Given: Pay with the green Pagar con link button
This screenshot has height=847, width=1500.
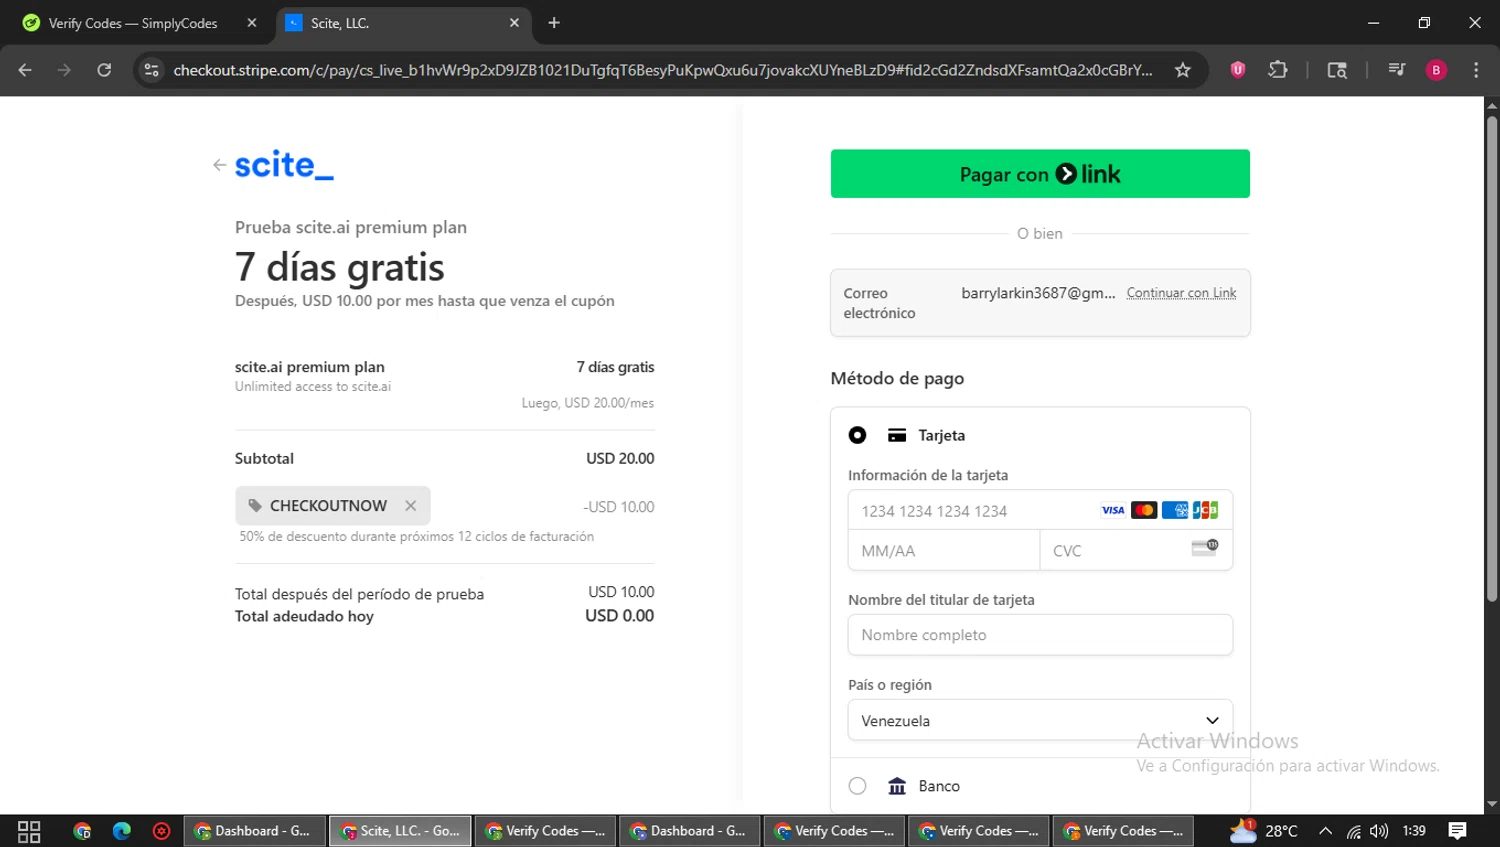Looking at the screenshot, I should [x=1040, y=174].
